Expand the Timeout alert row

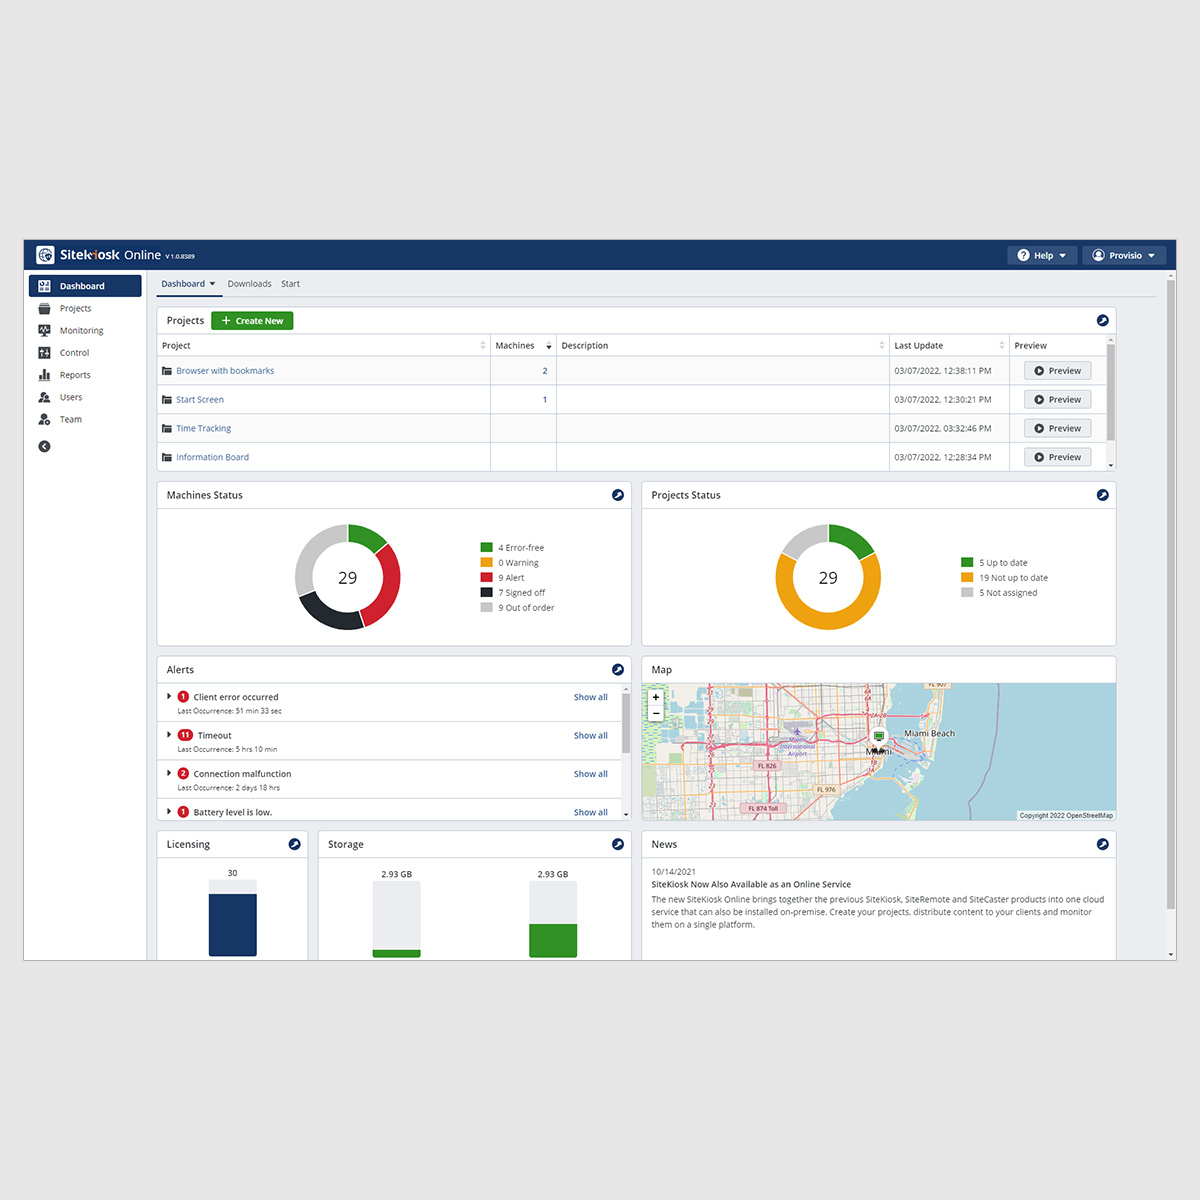pyautogui.click(x=169, y=735)
